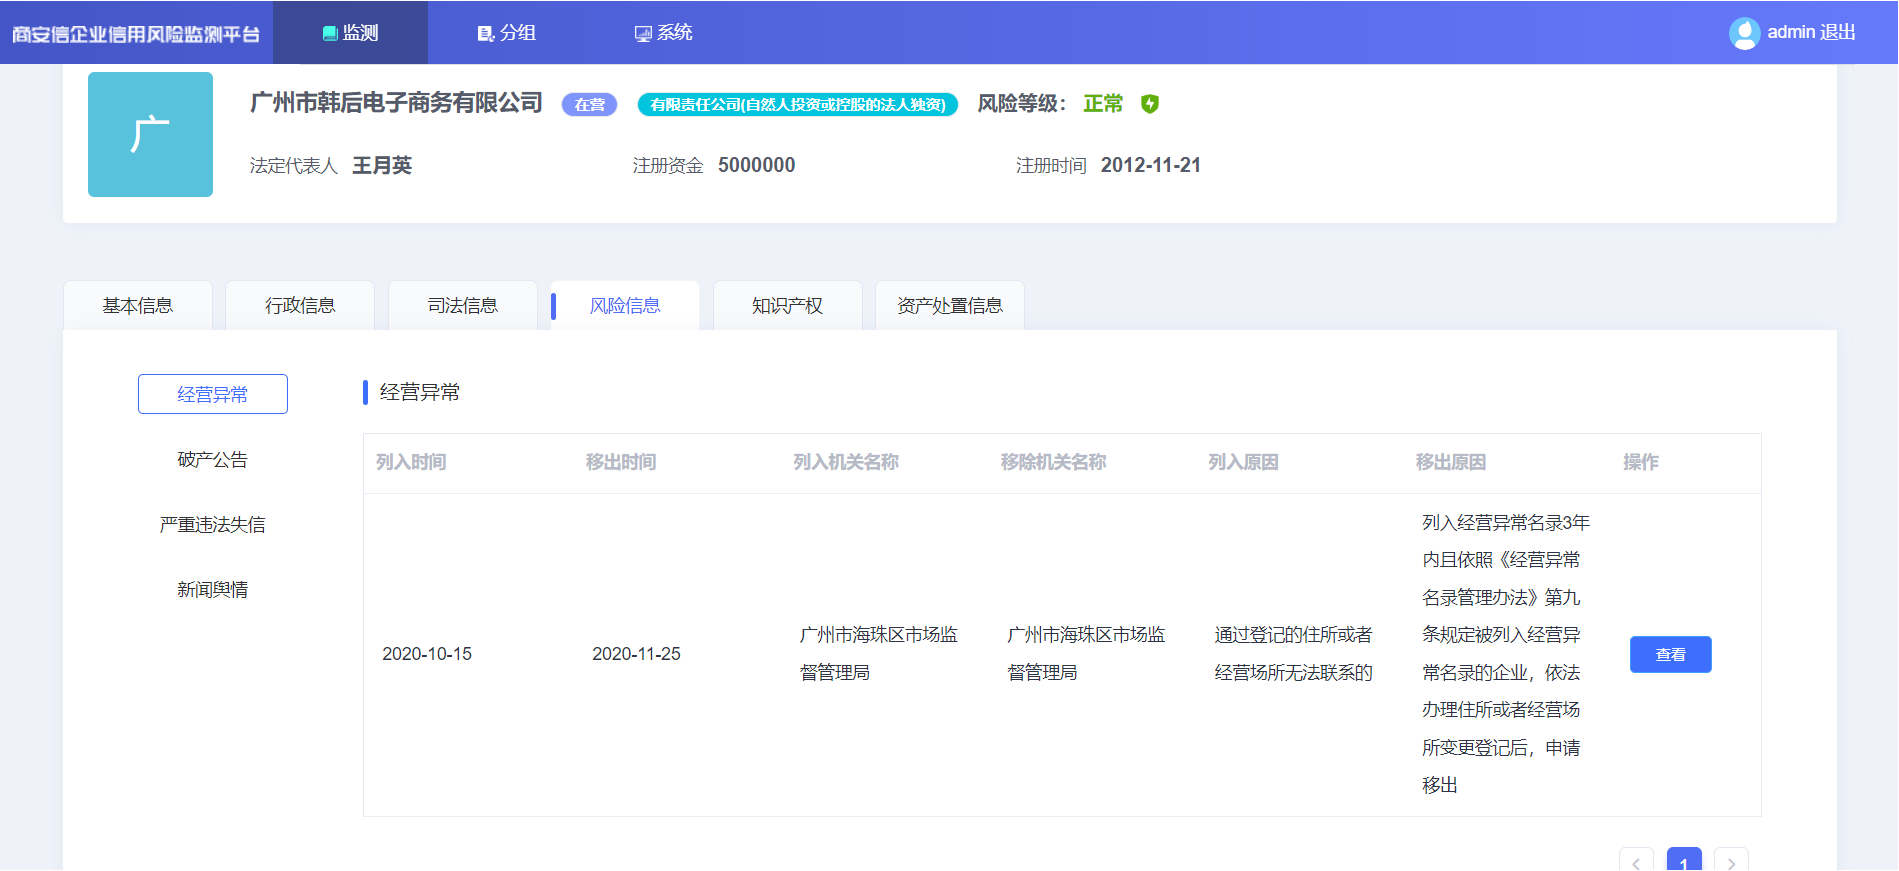Click the 在营 status badge
The height and width of the screenshot is (871, 1899).
point(590,104)
